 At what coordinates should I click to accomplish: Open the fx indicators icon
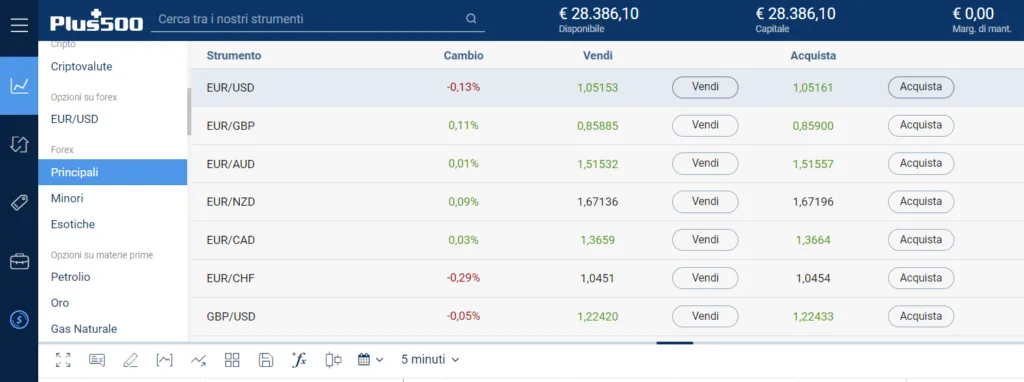(x=299, y=359)
